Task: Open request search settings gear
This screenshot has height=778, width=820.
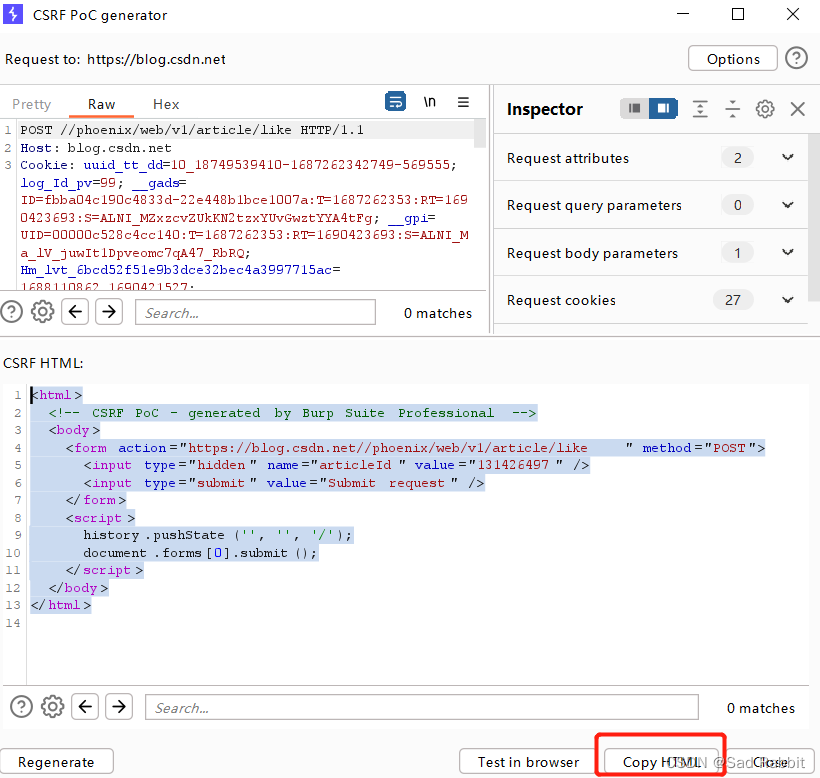Action: 42,312
